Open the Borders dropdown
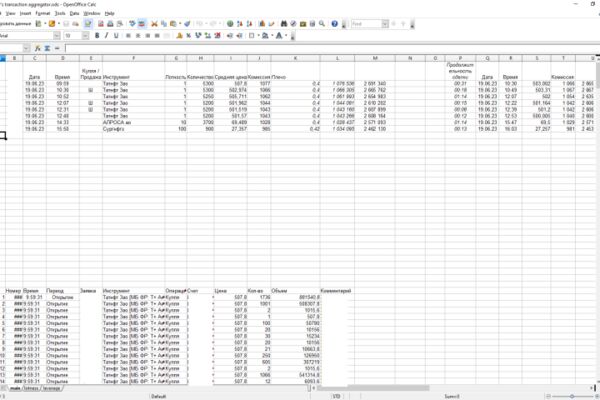This screenshot has width=600, height=400. pyautogui.click(x=258, y=36)
